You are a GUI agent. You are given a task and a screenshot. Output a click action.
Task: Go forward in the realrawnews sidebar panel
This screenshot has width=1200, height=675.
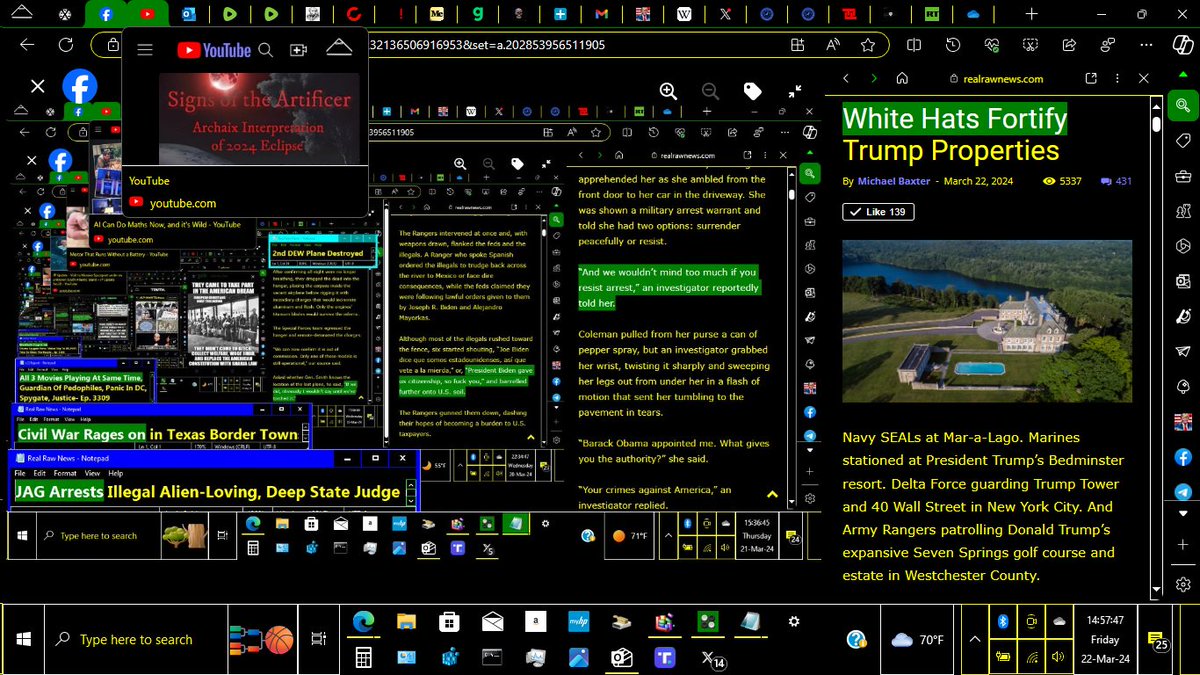click(874, 78)
